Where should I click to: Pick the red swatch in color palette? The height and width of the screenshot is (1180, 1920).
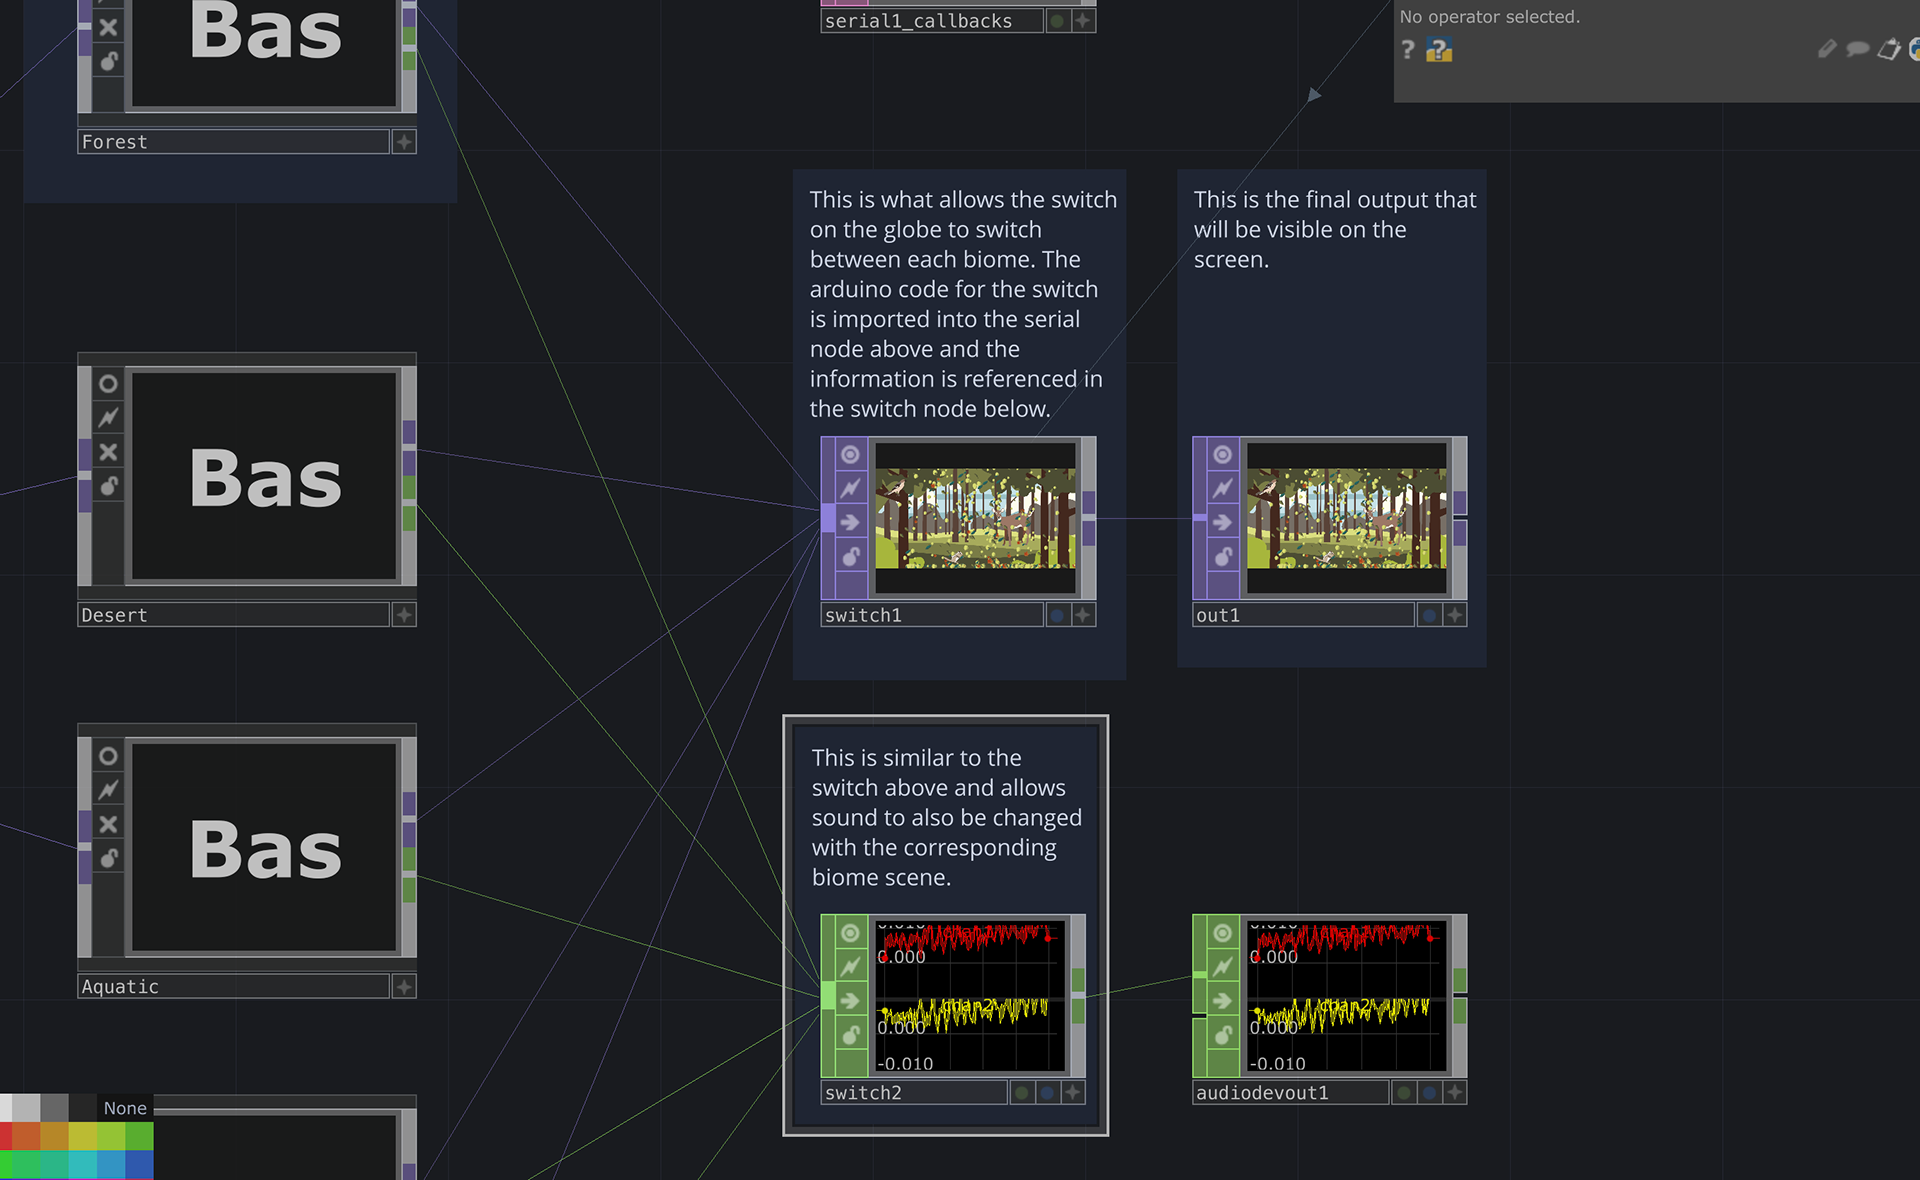point(8,1137)
